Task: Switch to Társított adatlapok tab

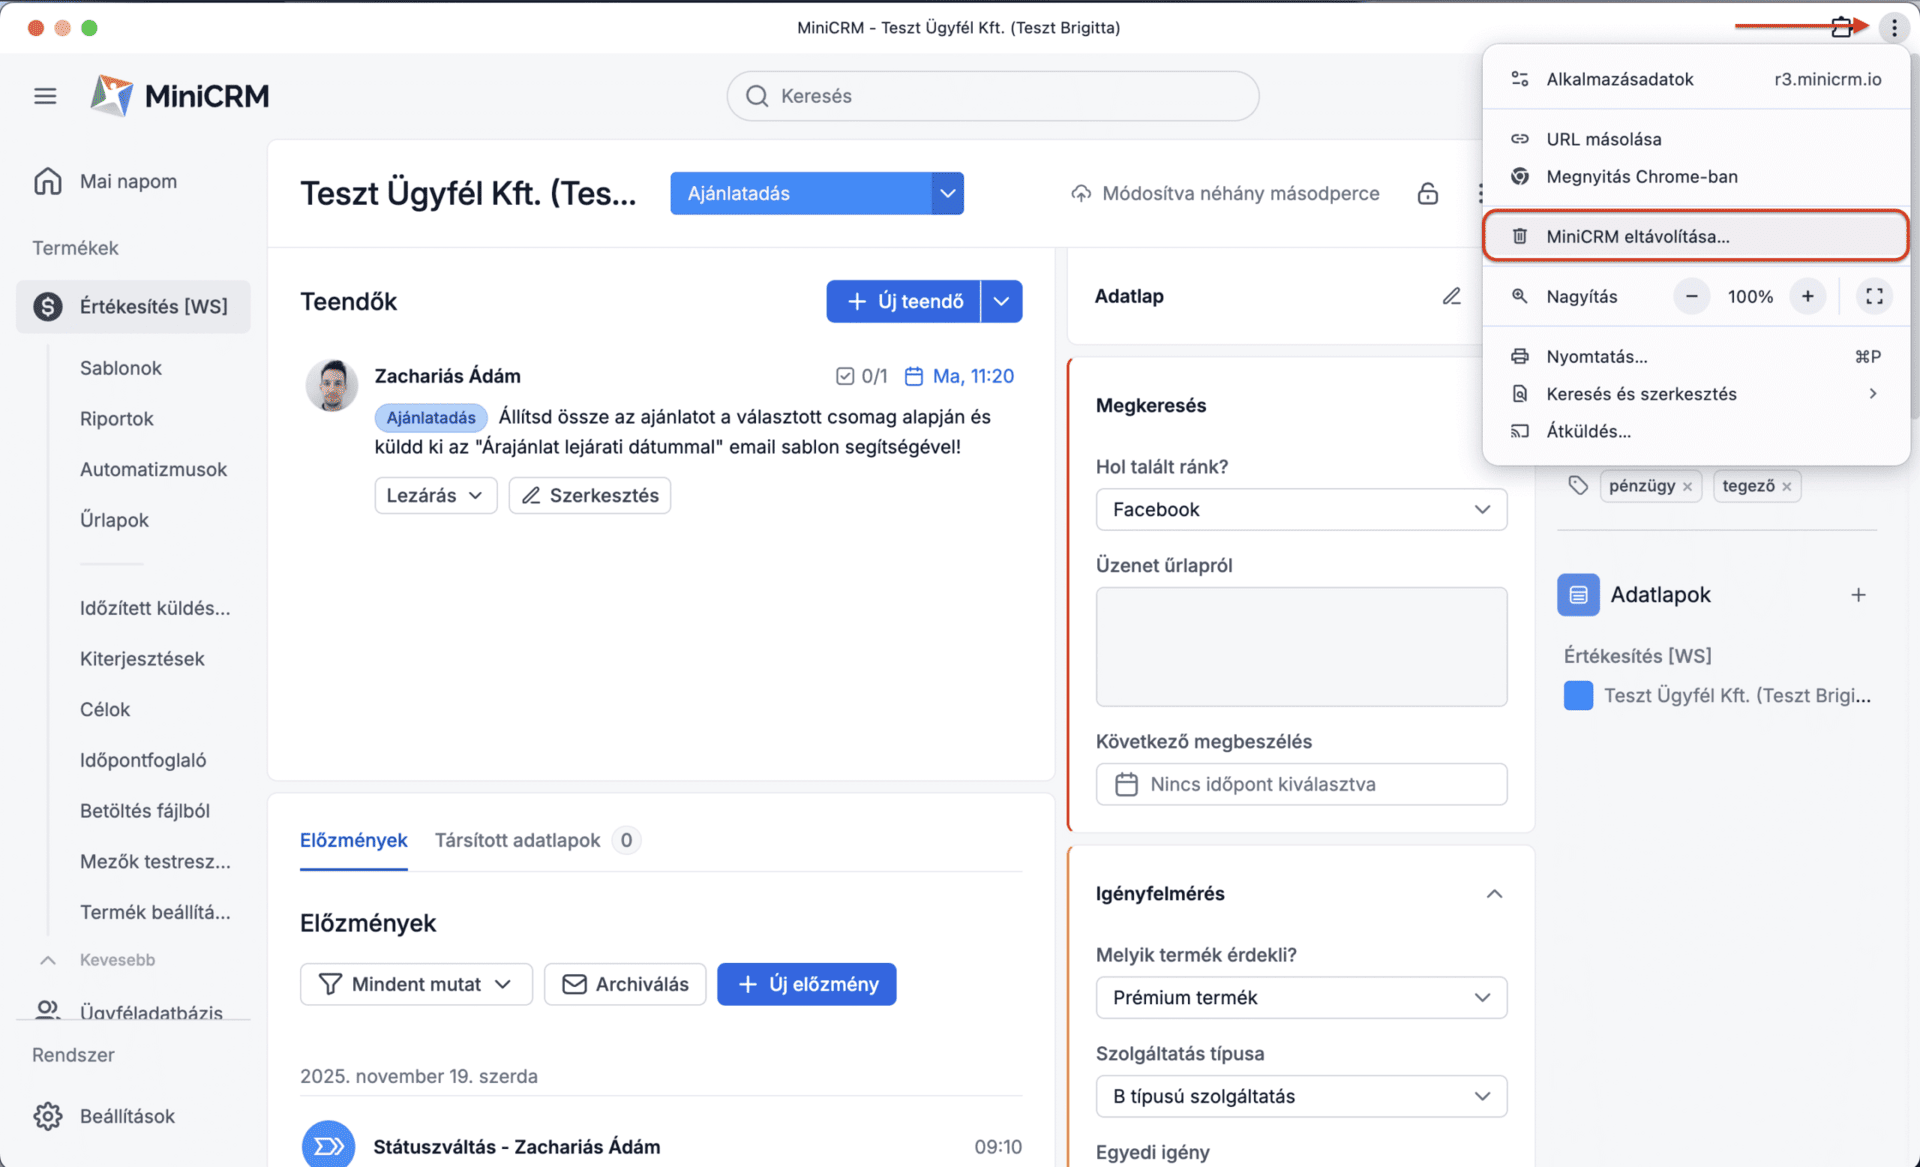Action: coord(517,840)
